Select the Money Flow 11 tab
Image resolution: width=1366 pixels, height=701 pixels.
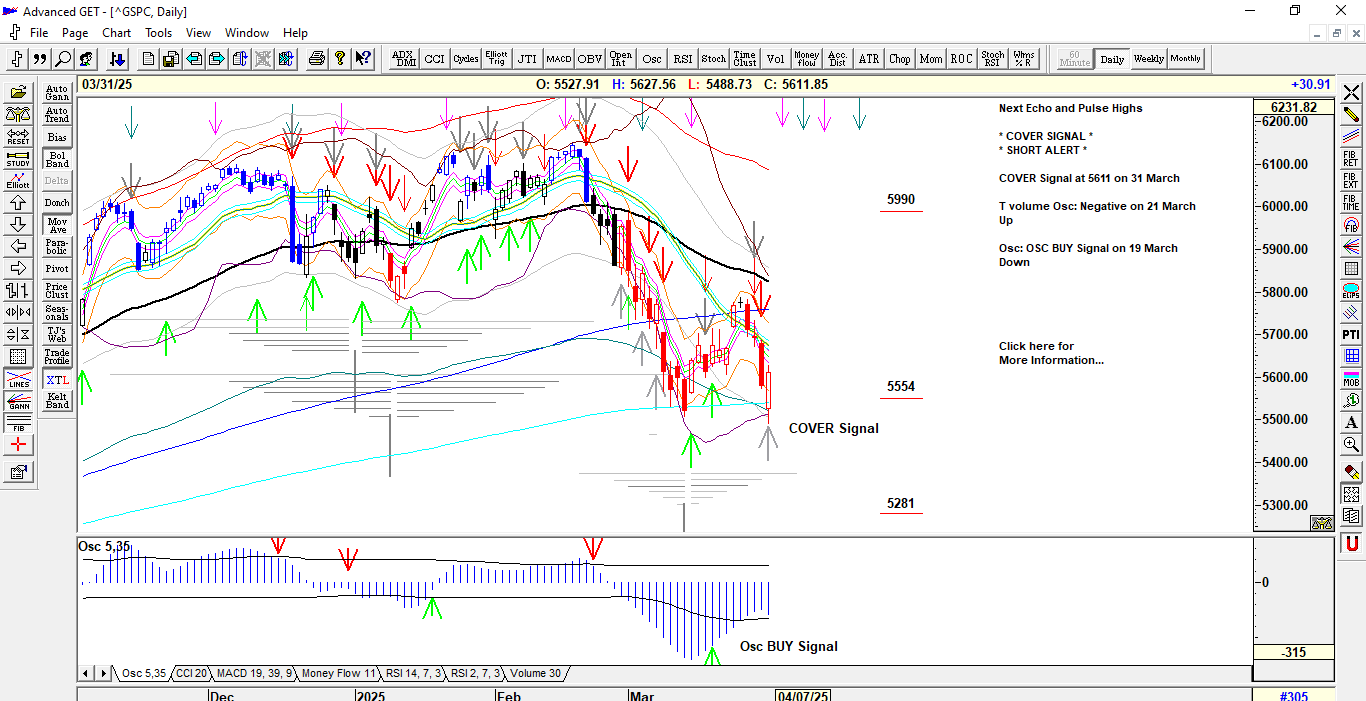[338, 673]
